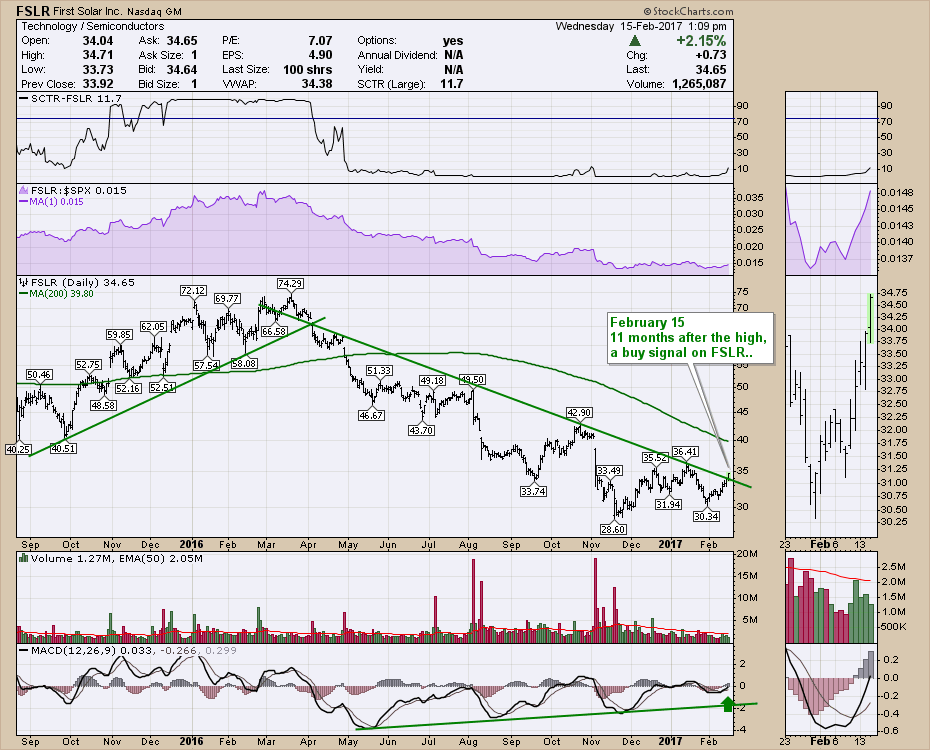The width and height of the screenshot is (930, 750).
Task: Click the 59.85 price label
Action: pos(119,335)
